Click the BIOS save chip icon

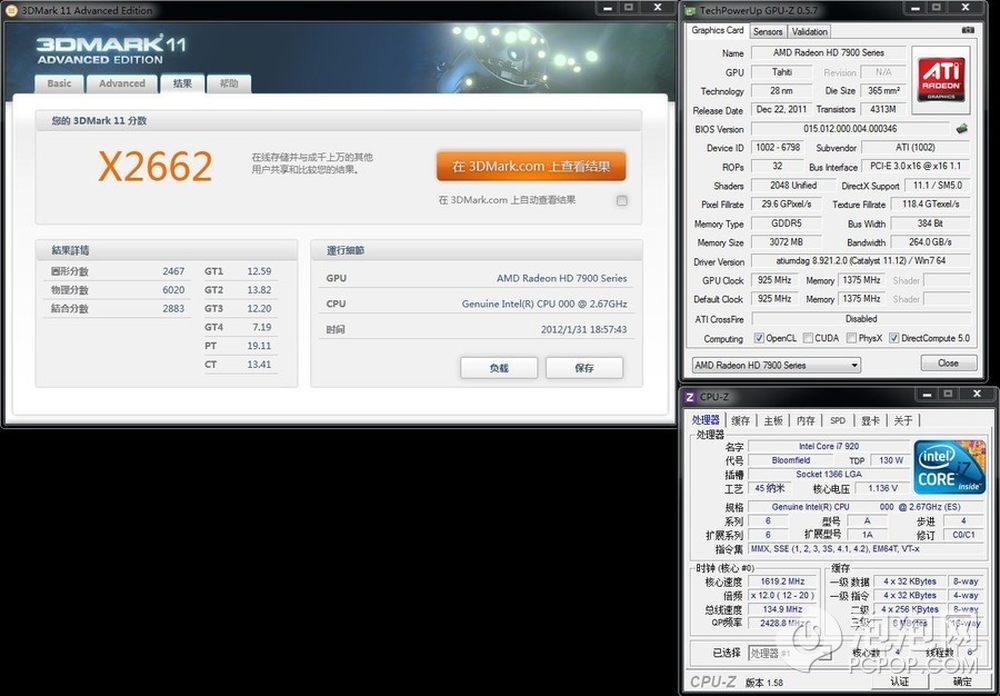[x=962, y=129]
